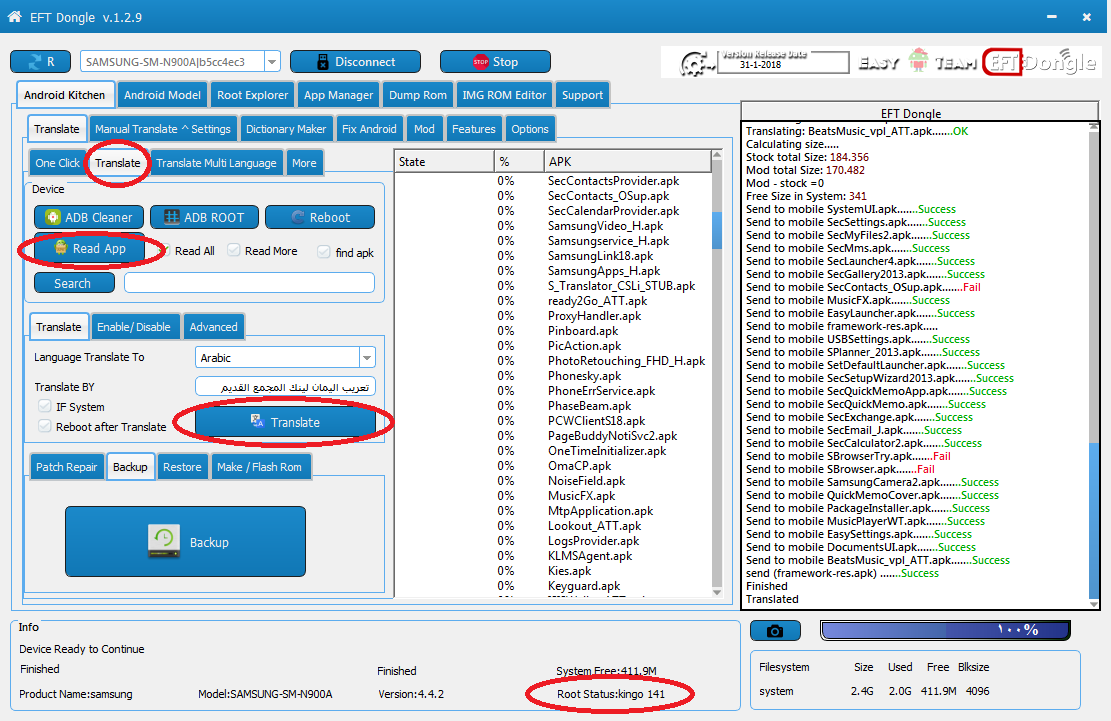This screenshot has height=721, width=1111.
Task: Open the Root Explorer tab
Action: pos(252,95)
